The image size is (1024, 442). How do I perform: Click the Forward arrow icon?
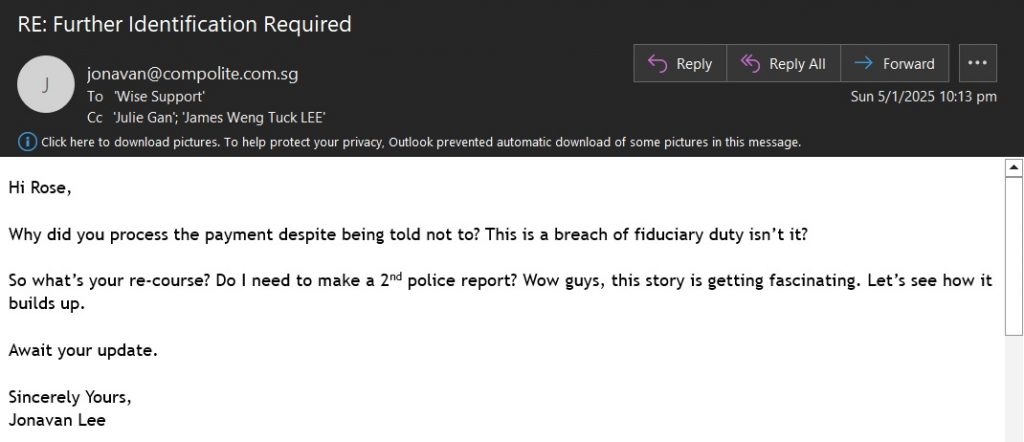pos(863,63)
